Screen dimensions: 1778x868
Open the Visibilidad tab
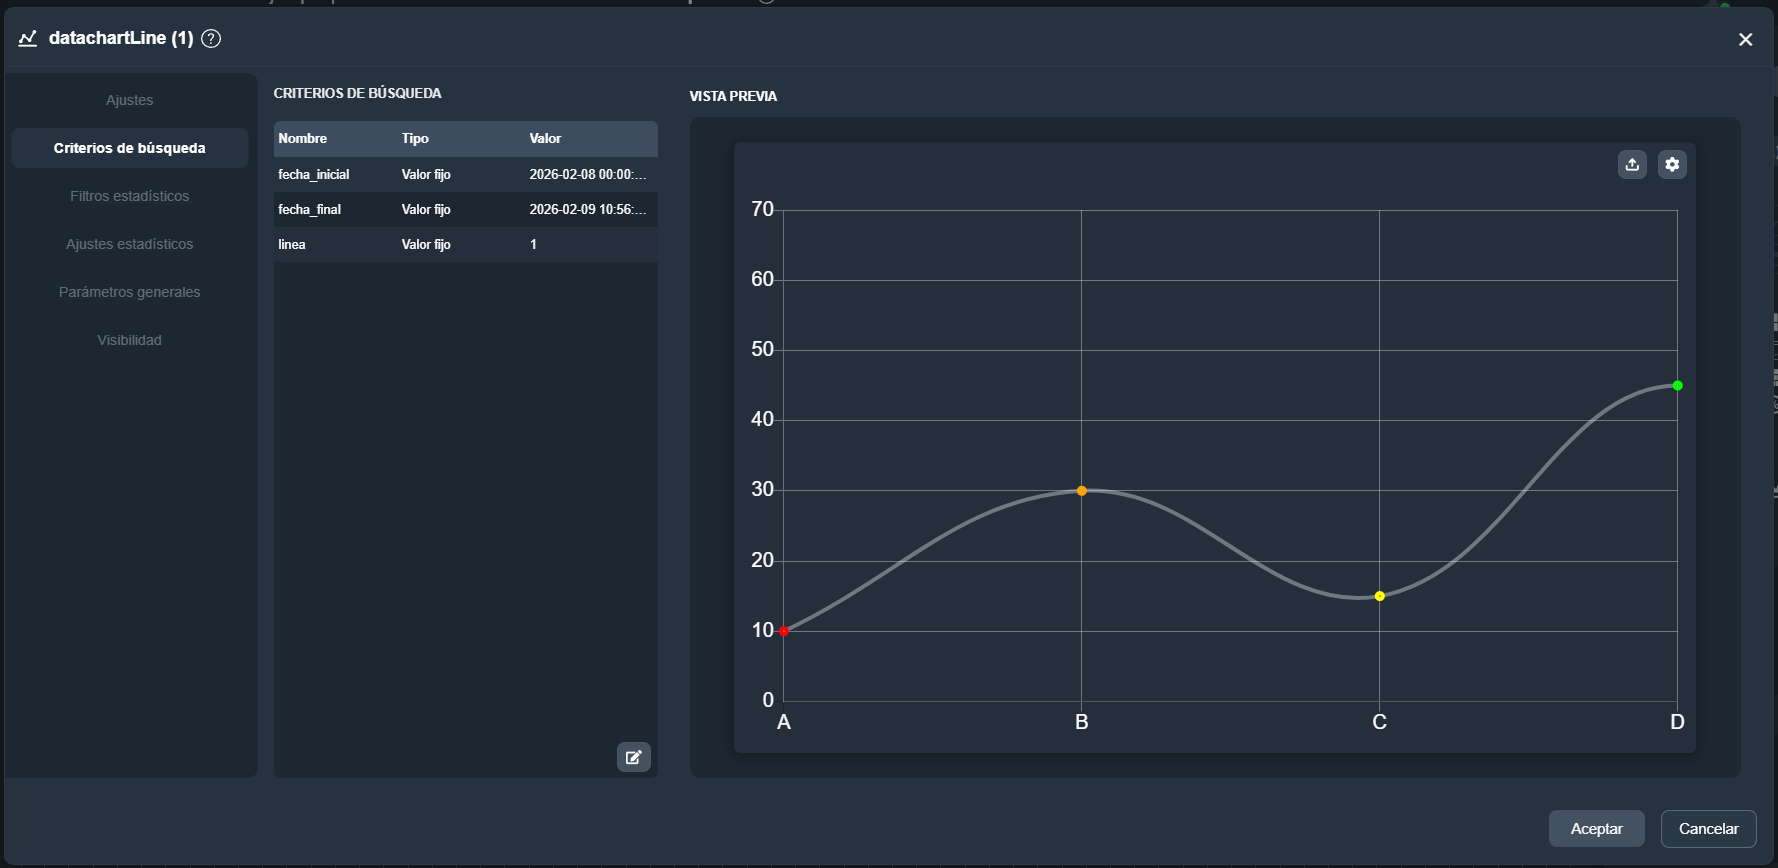coord(129,340)
